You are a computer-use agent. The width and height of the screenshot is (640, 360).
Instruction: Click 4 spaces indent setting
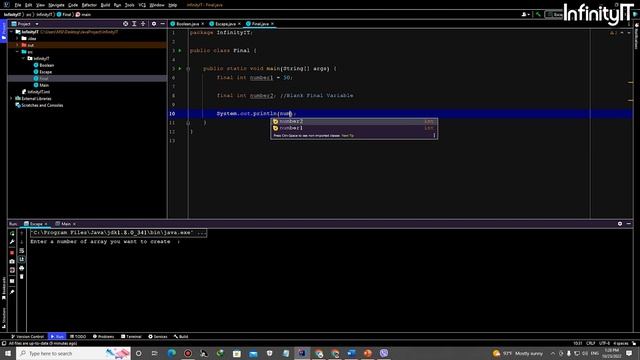click(620, 343)
